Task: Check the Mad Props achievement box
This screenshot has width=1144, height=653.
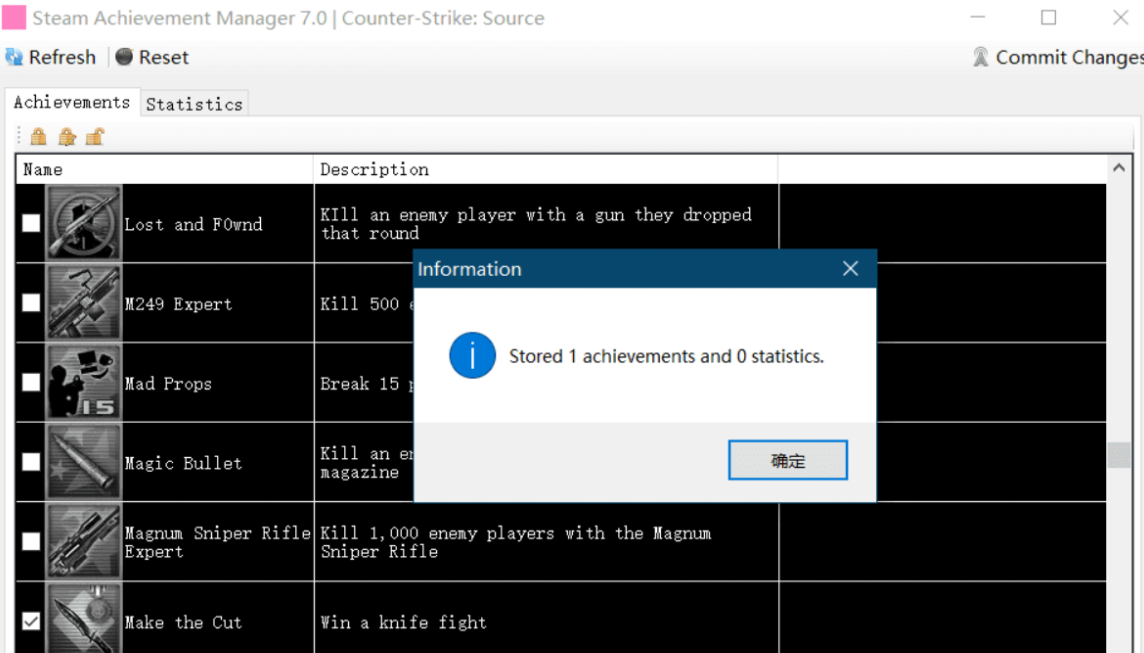Action: (x=31, y=382)
